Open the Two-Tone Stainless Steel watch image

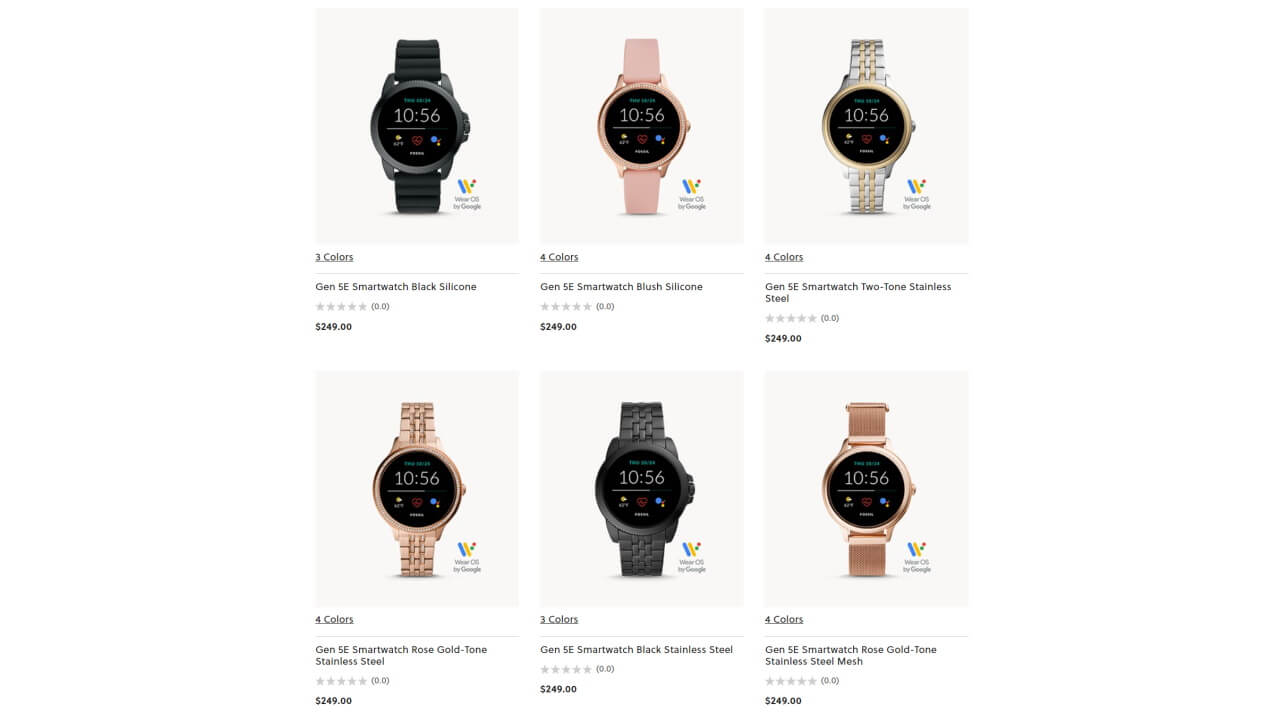tap(867, 126)
